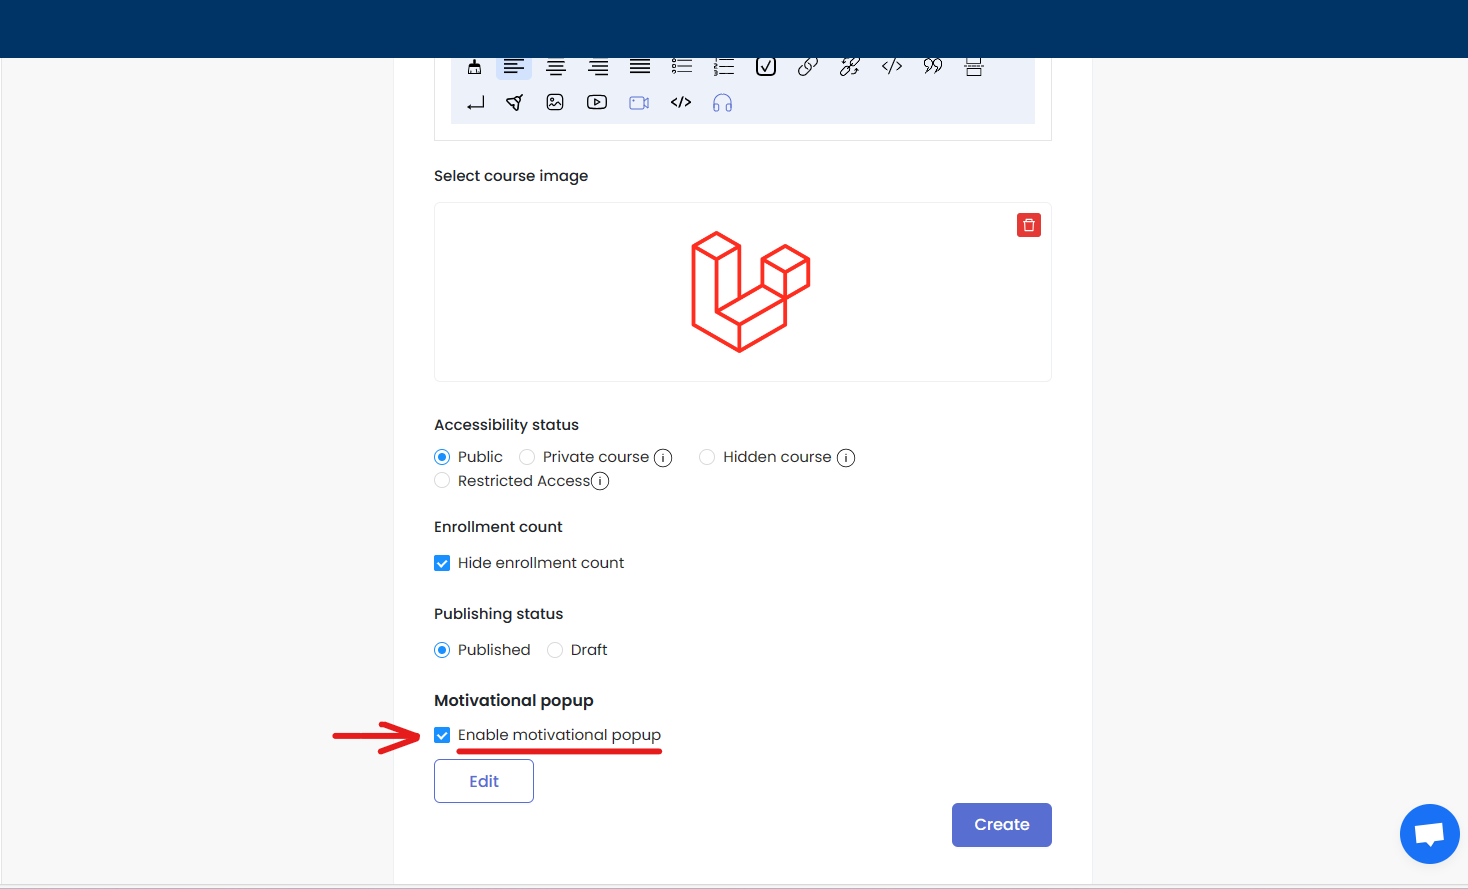1468x889 pixels.
Task: Click the Create button
Action: pos(1002,825)
